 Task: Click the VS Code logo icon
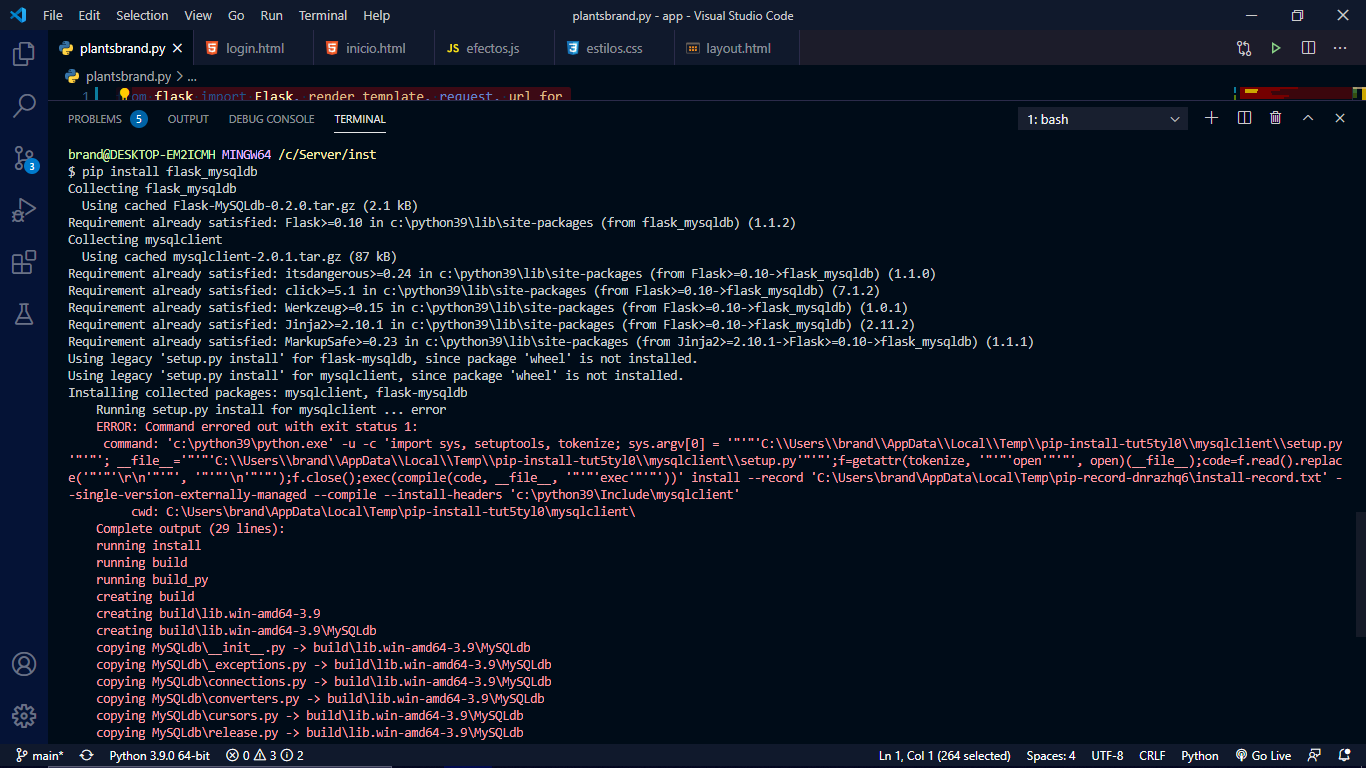tap(19, 15)
